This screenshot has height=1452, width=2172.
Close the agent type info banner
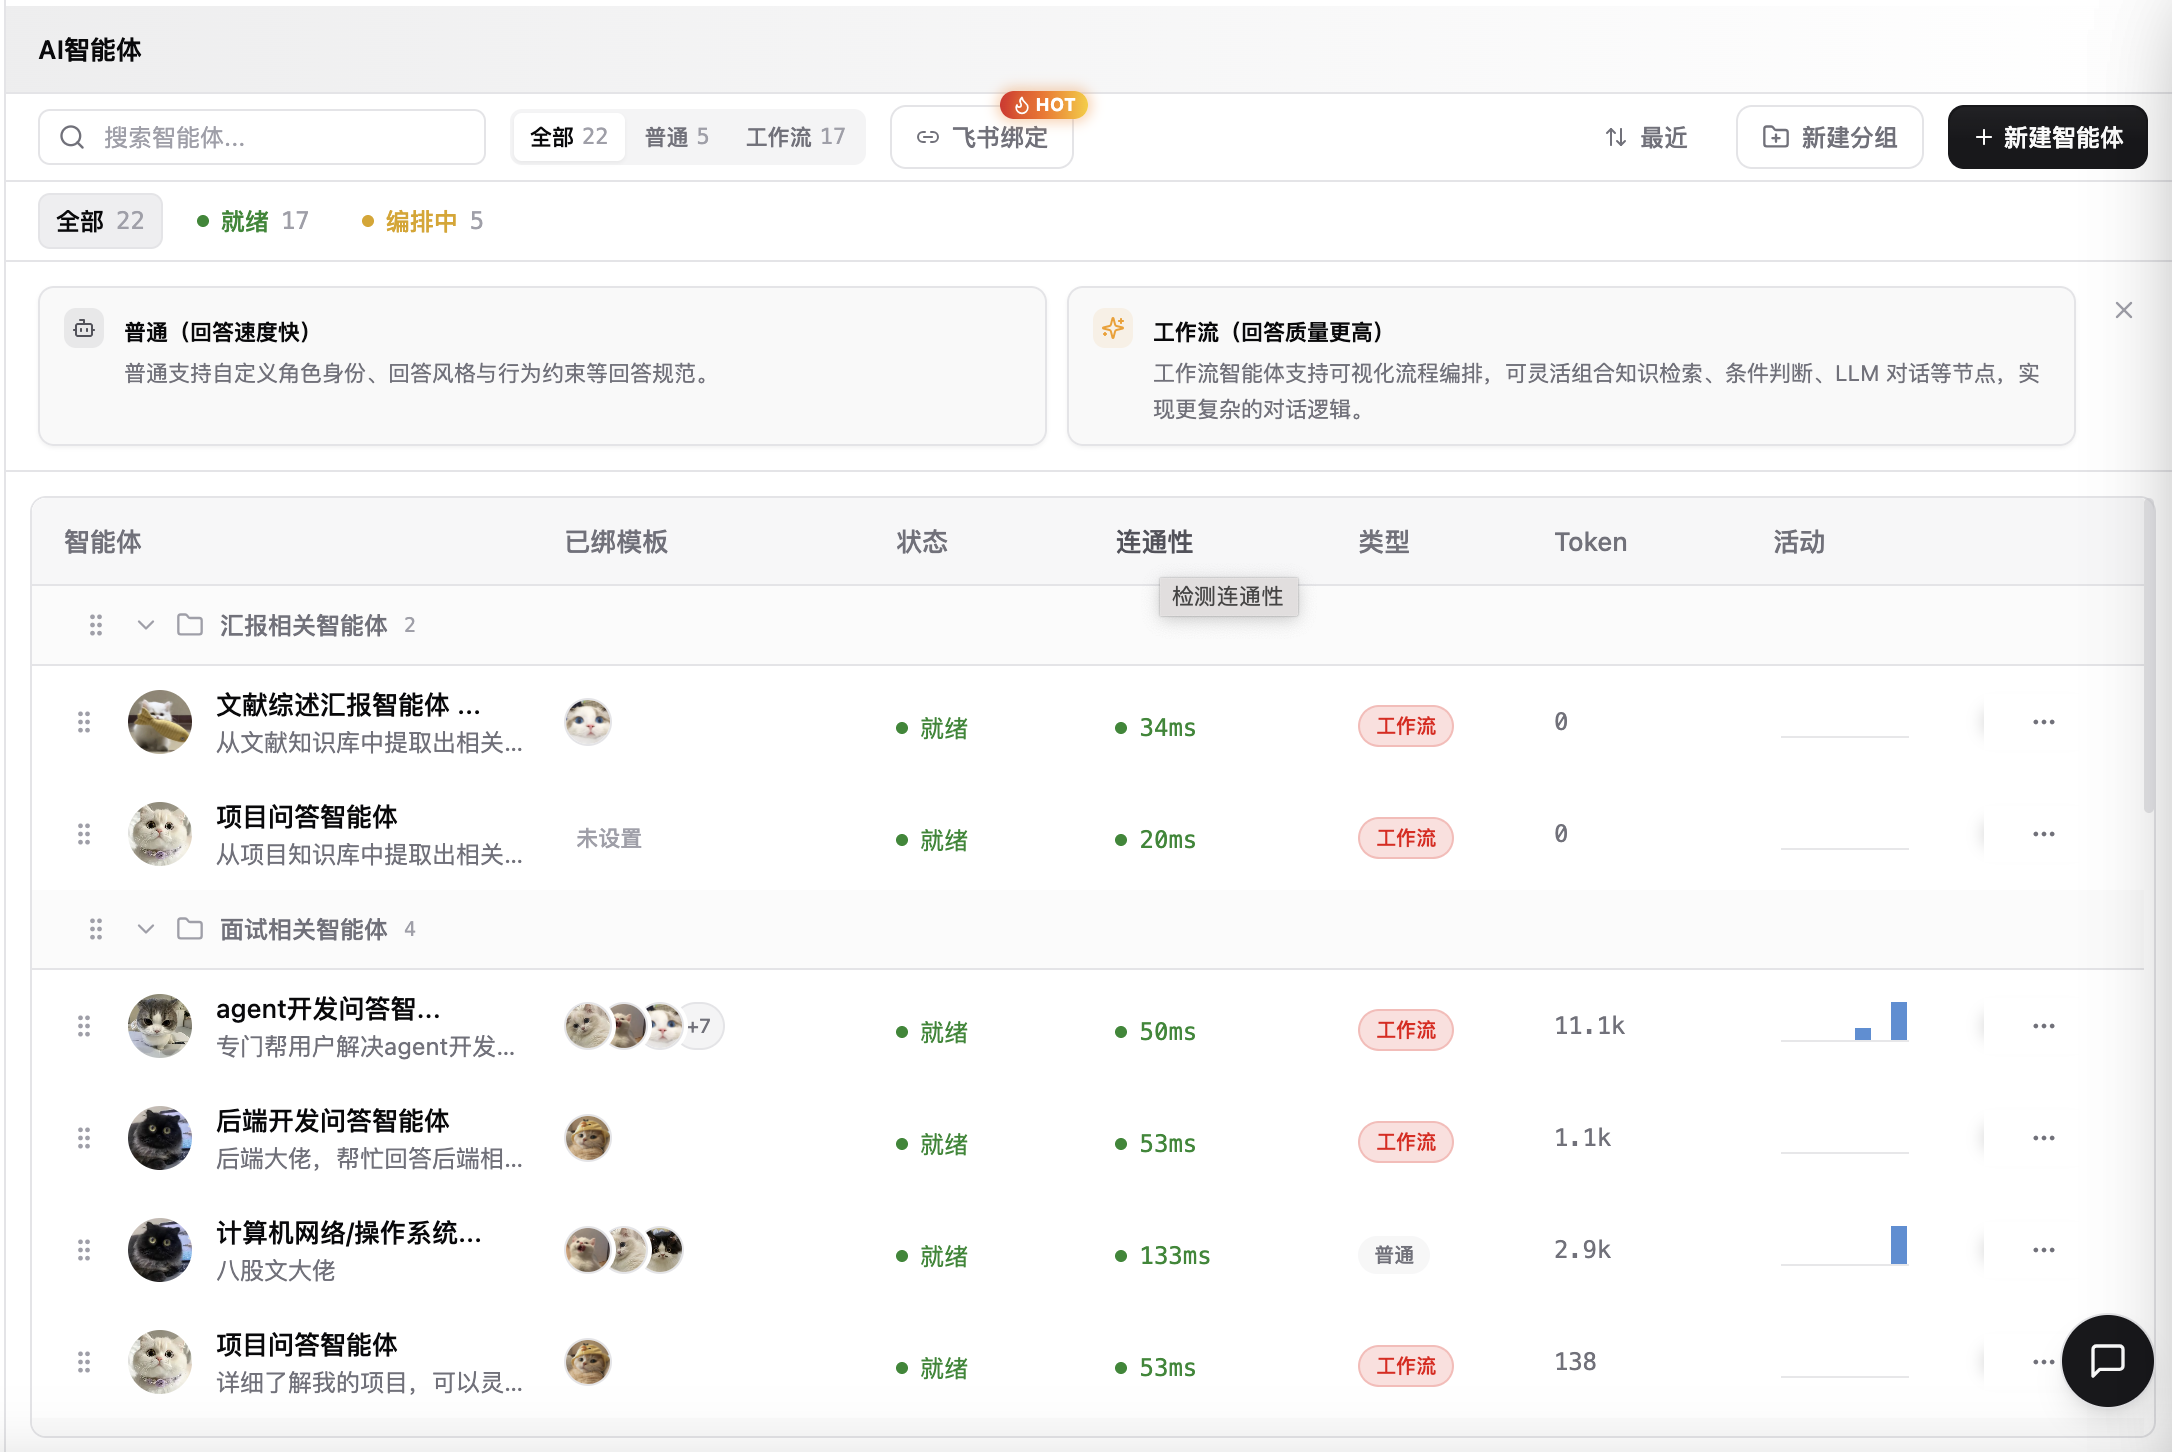coord(2124,310)
